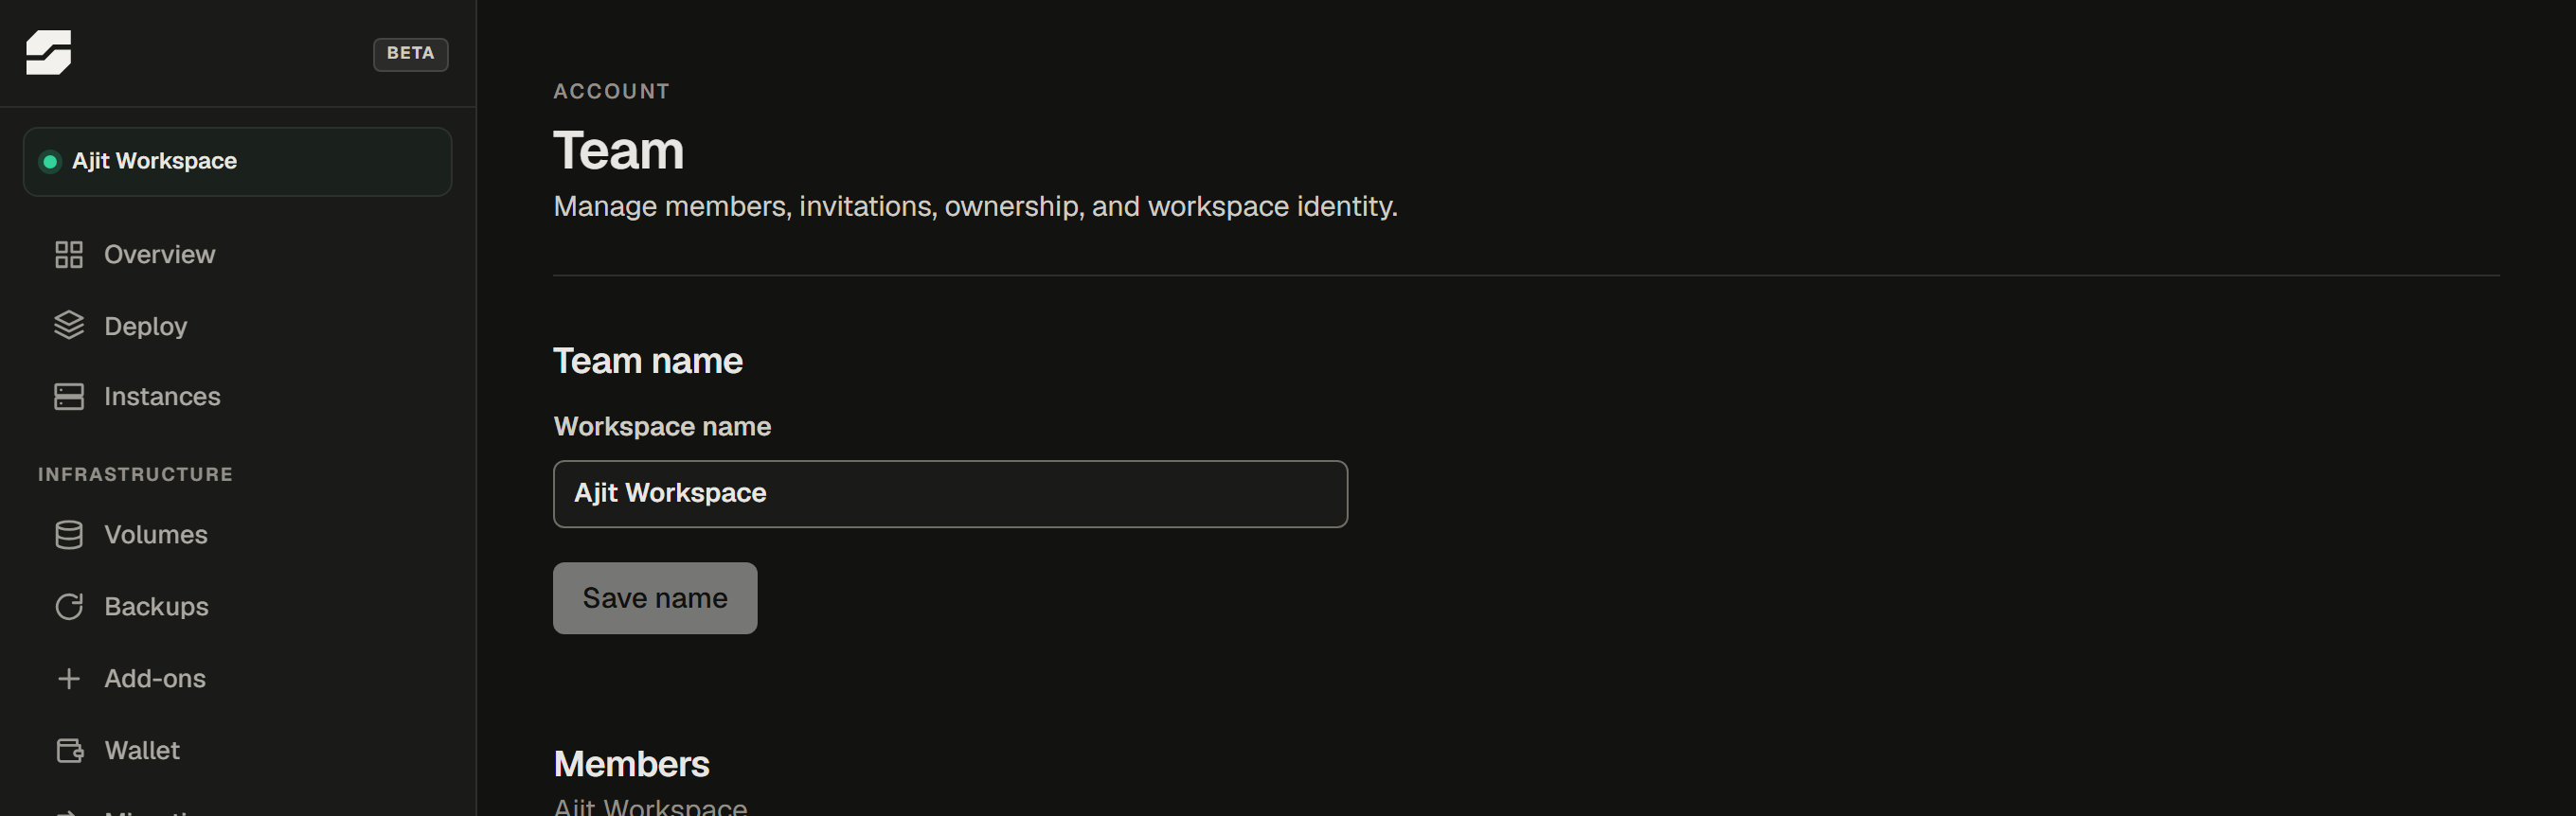The image size is (2576, 816).
Task: Select the Volumes menu item
Action: (156, 535)
